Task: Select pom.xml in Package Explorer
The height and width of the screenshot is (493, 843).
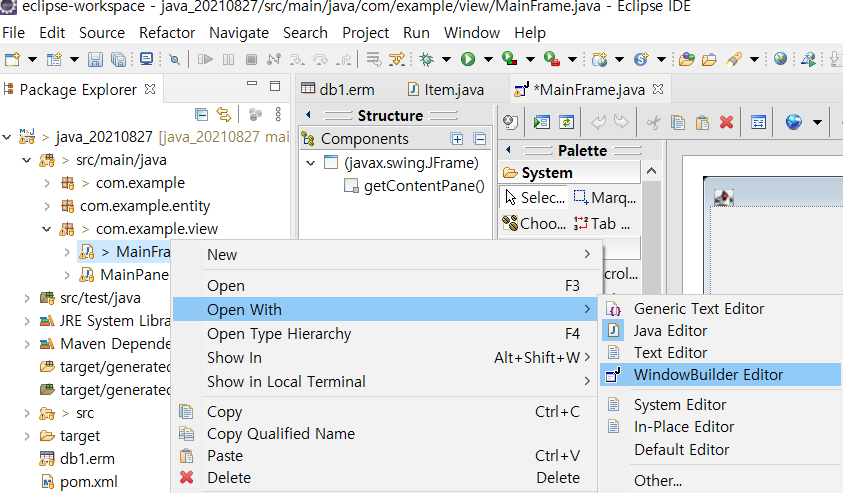Action: pyautogui.click(x=89, y=482)
